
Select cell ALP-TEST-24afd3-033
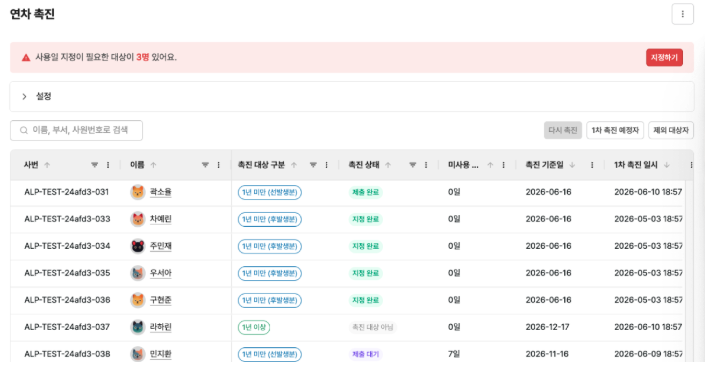click(67, 219)
